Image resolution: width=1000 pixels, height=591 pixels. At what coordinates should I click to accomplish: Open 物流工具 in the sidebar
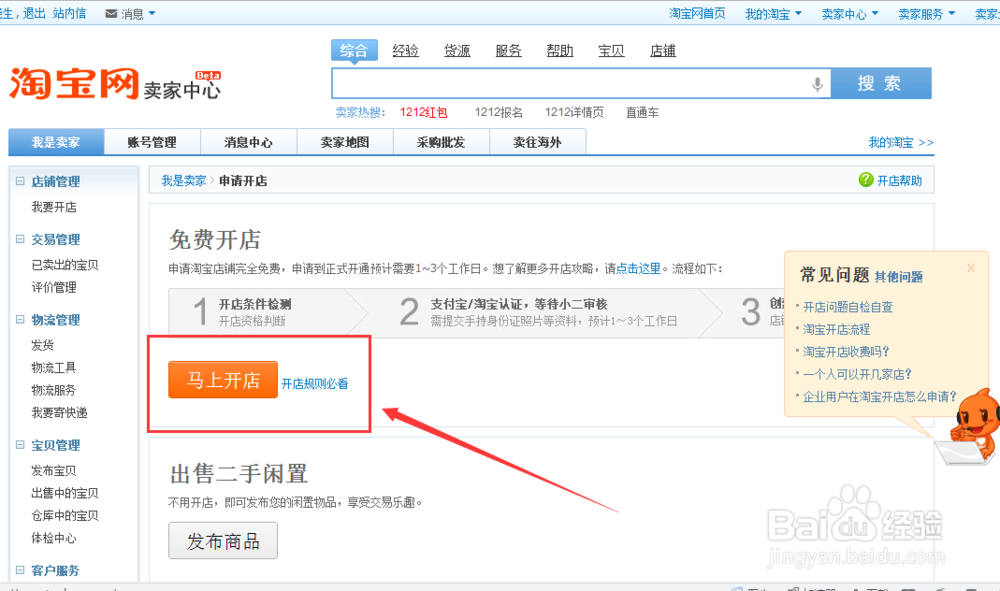coord(54,367)
